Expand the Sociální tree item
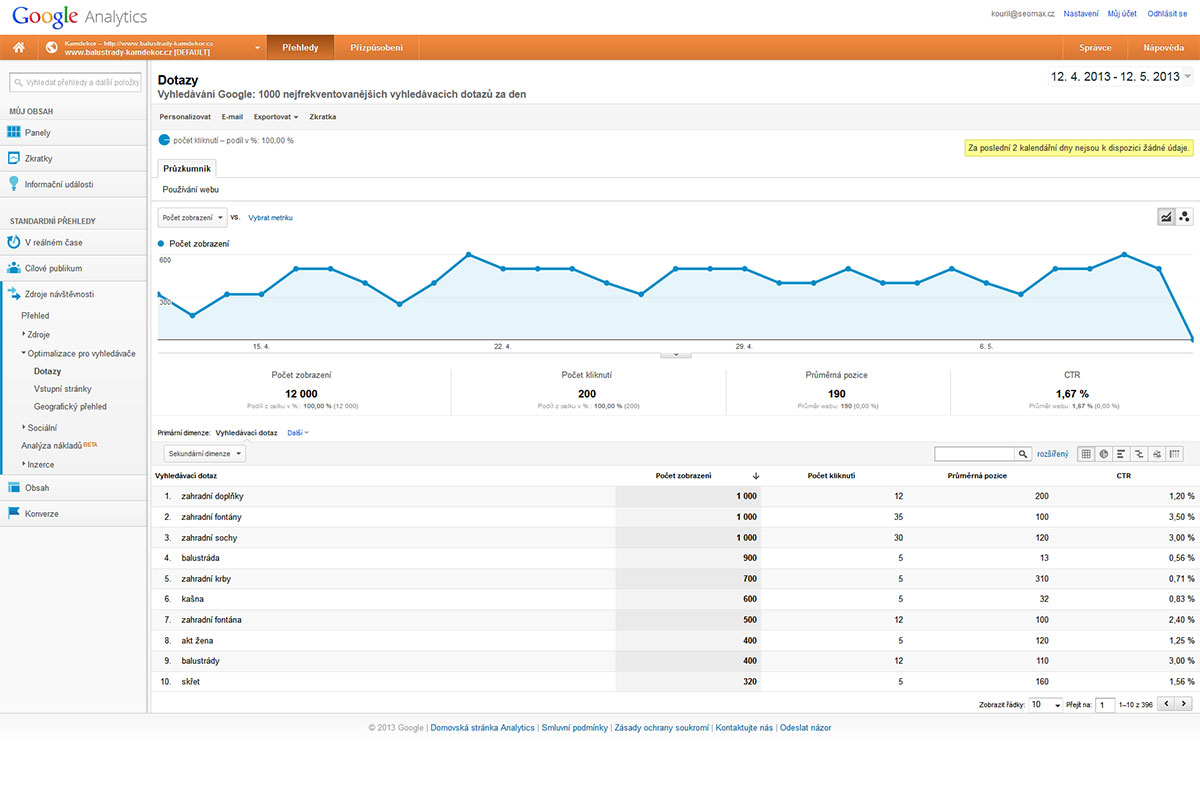Viewport: 1200px width, 805px height. tap(24, 427)
